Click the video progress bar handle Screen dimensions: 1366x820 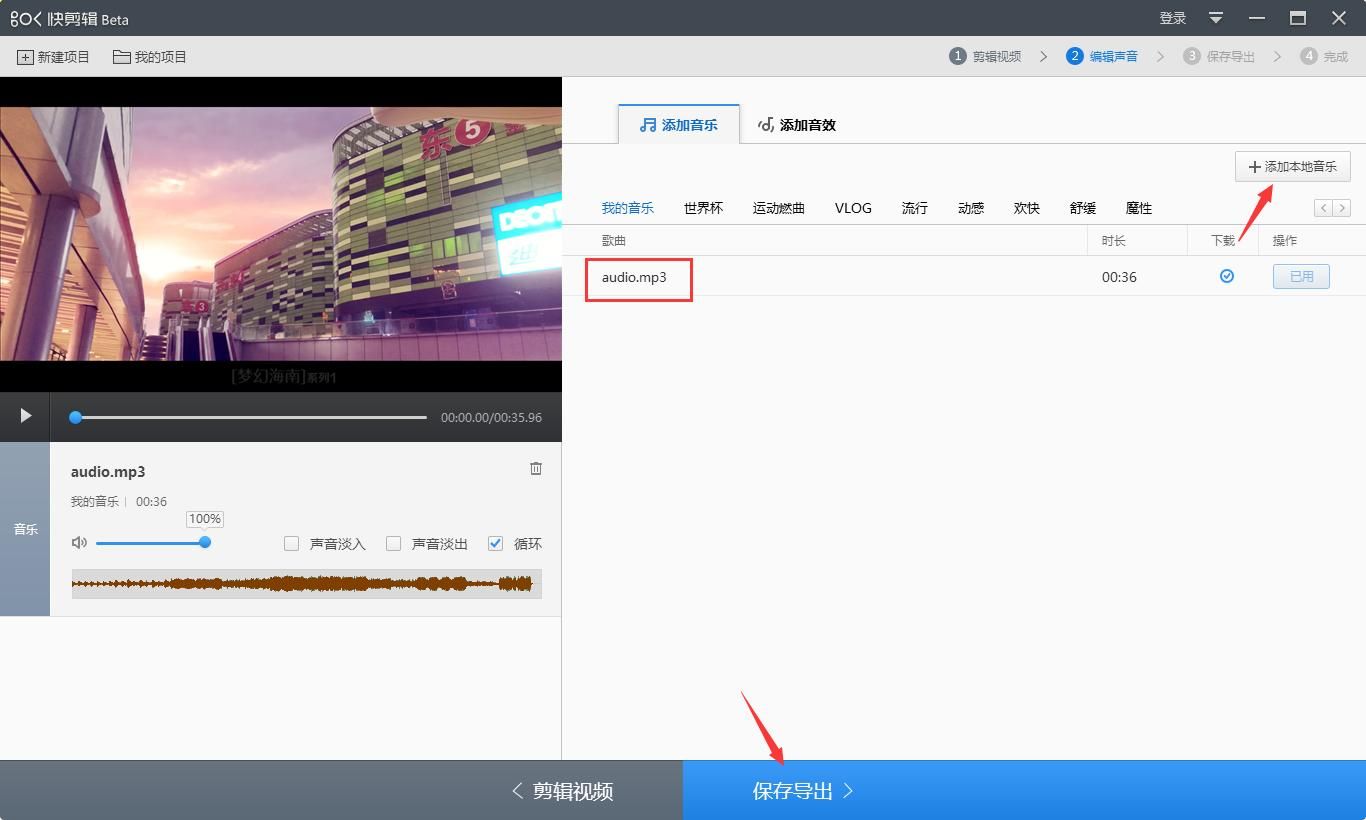[x=75, y=417]
